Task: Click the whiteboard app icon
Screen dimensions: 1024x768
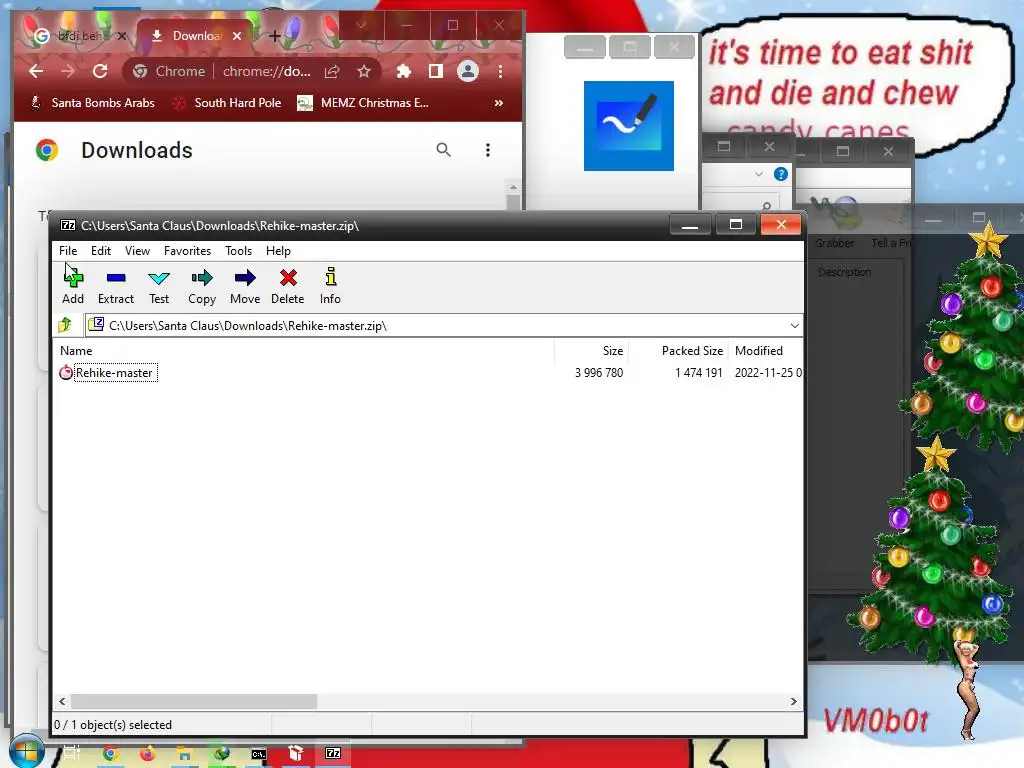Action: coord(628,125)
